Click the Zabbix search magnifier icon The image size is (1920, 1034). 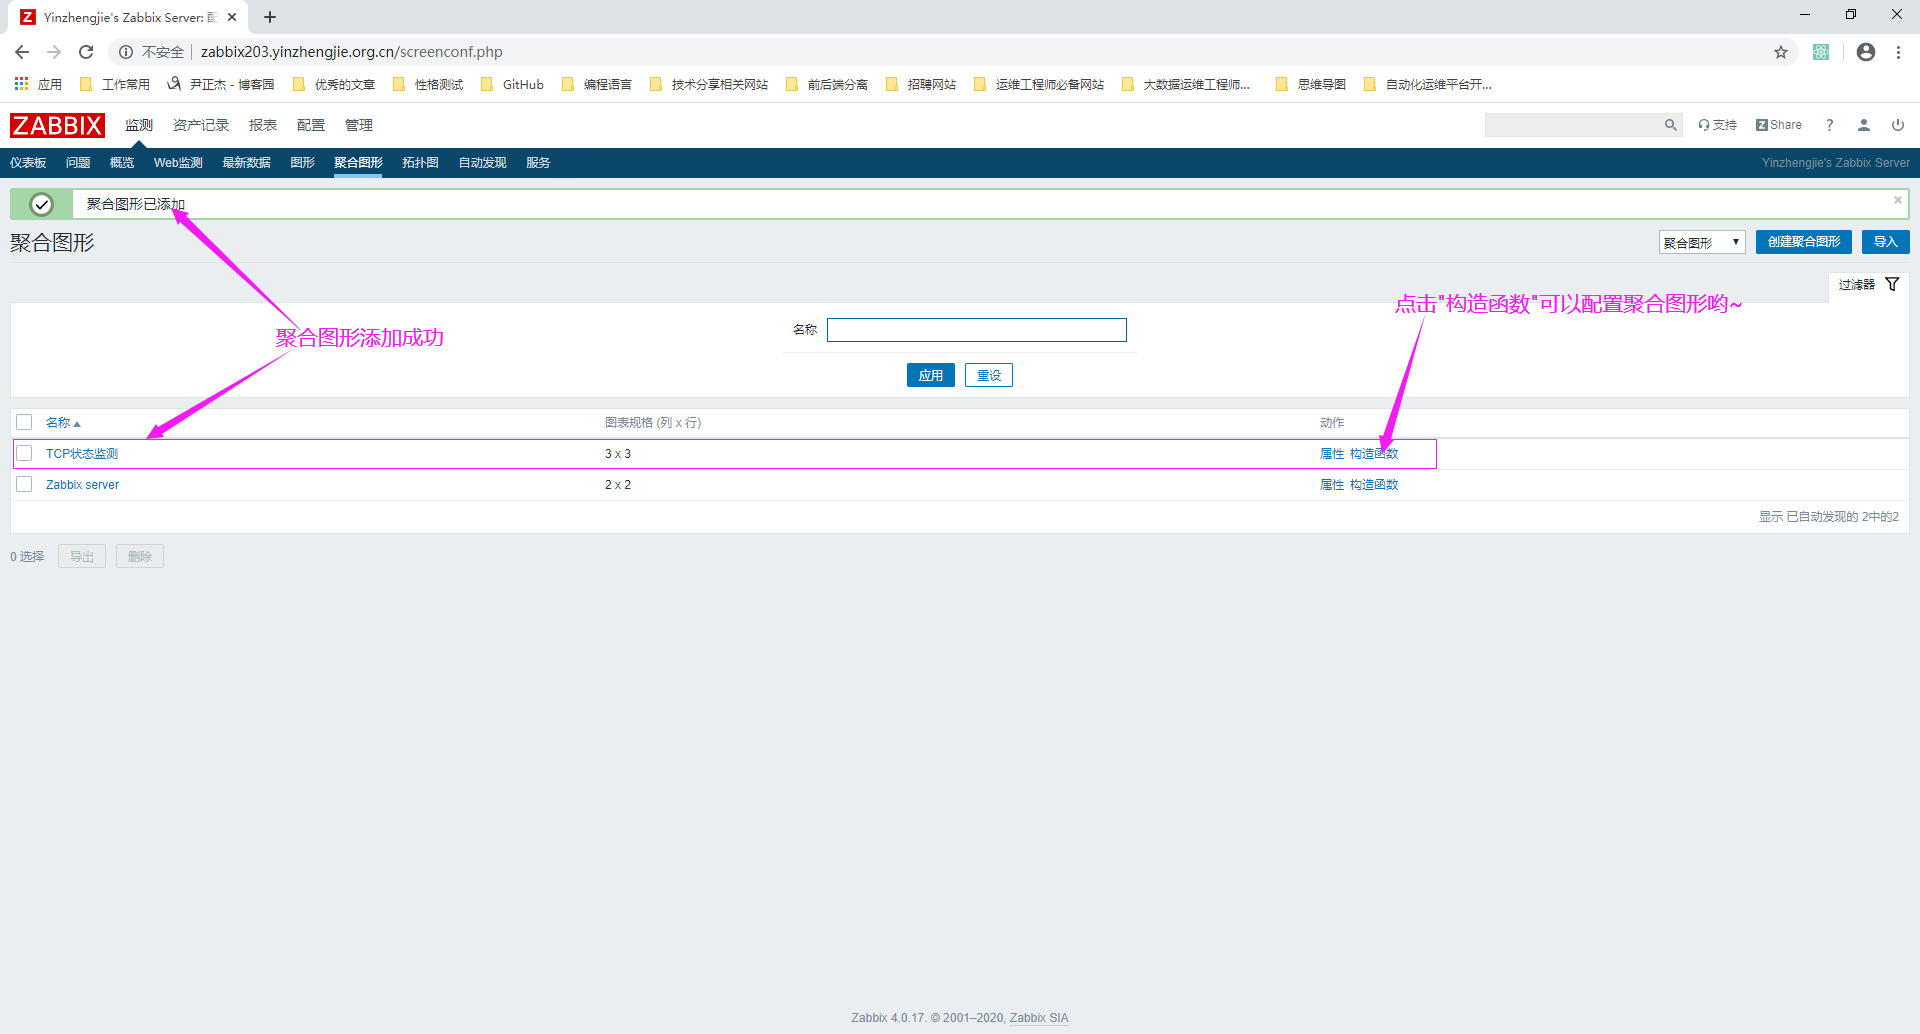(1670, 125)
